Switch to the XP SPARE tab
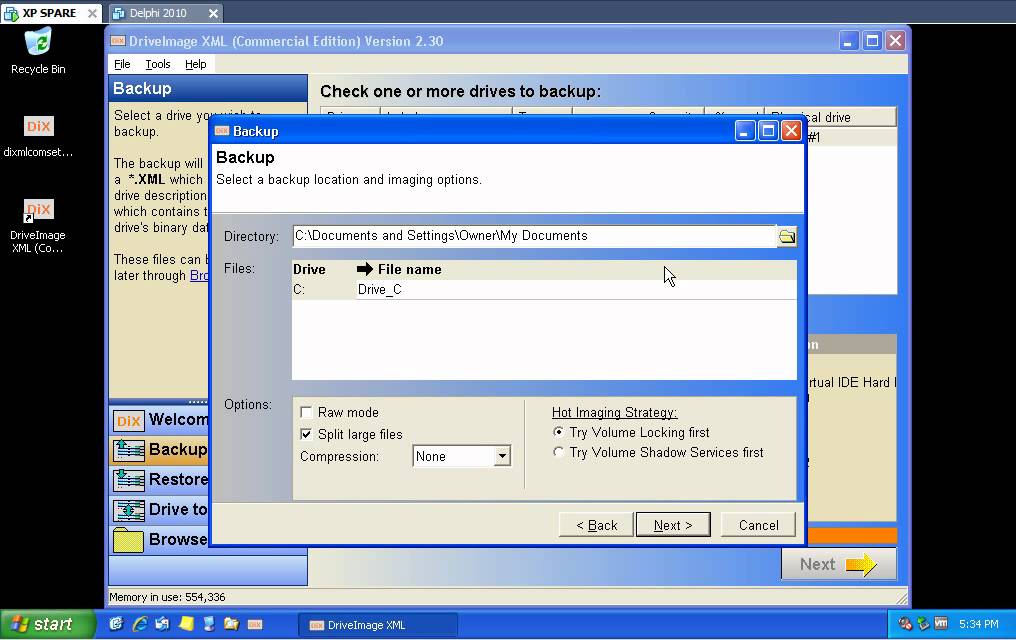Viewport: 1016px width, 640px height. 49,13
